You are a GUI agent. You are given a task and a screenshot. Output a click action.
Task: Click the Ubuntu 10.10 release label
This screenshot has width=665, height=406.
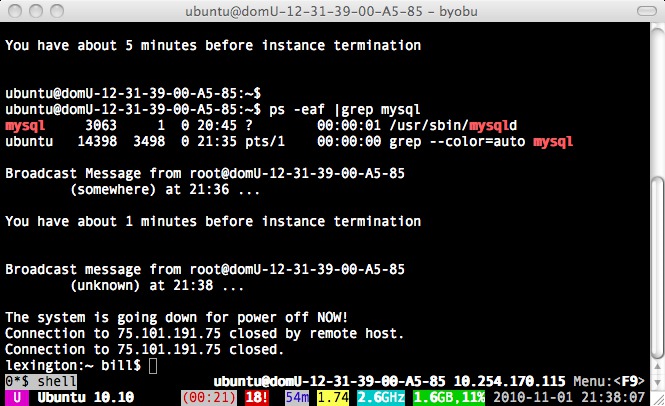point(79,397)
